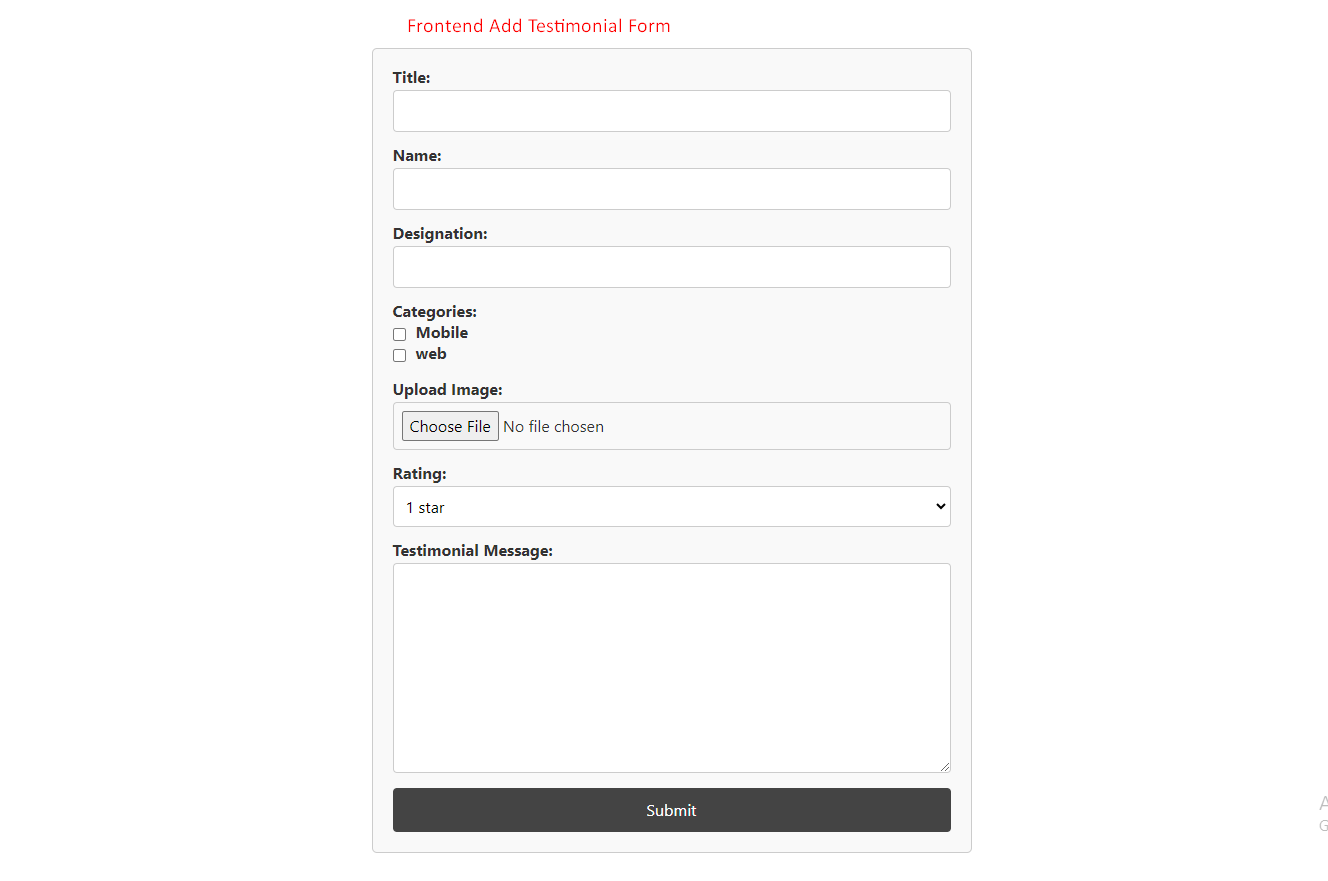
Task: Focus the Name input field
Action: pyautogui.click(x=671, y=189)
